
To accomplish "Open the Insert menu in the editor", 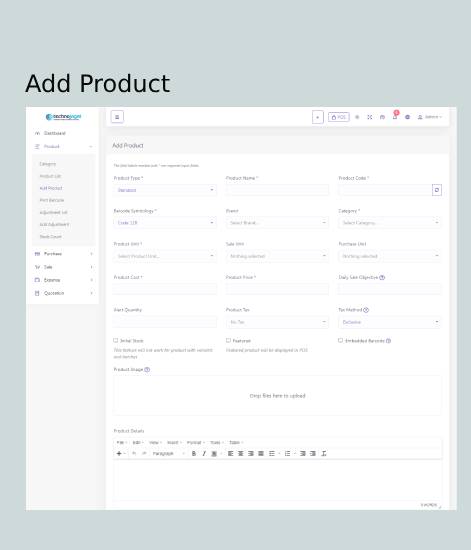I will (174, 442).
